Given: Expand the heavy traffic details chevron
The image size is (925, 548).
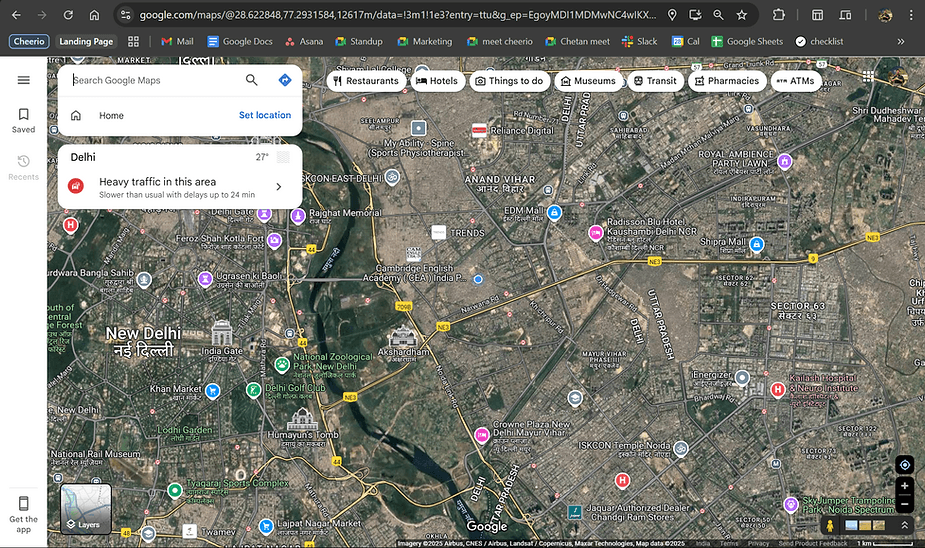Looking at the screenshot, I should (x=279, y=187).
